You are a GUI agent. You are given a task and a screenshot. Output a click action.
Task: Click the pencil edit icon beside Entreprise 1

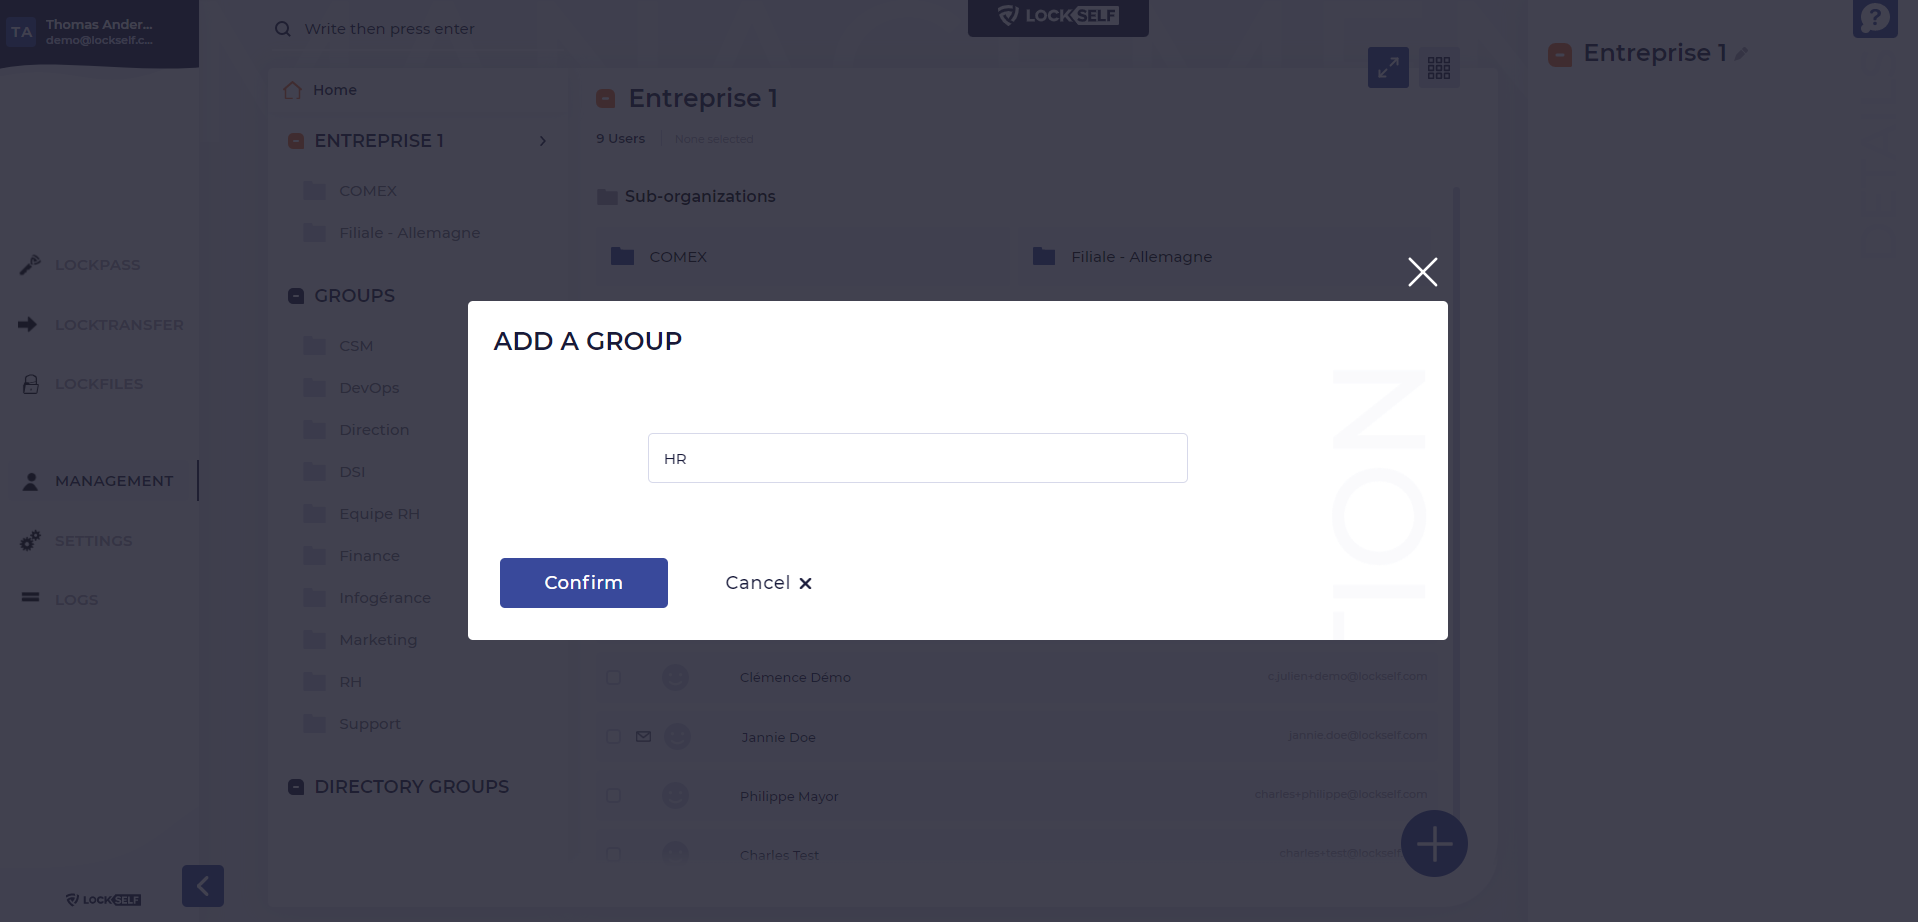(1741, 54)
